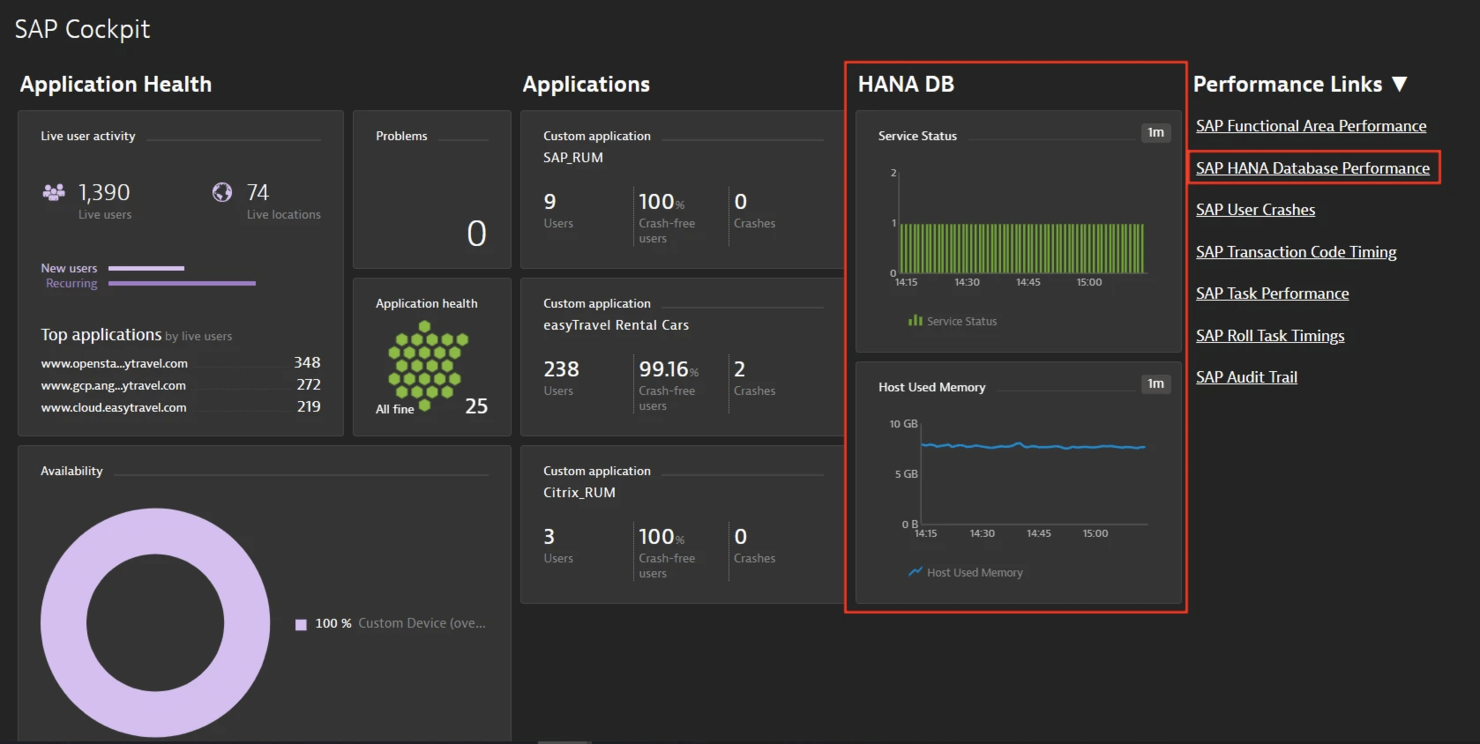Open the SAP HANA Database Performance link
The width and height of the screenshot is (1480, 744).
[x=1312, y=167]
